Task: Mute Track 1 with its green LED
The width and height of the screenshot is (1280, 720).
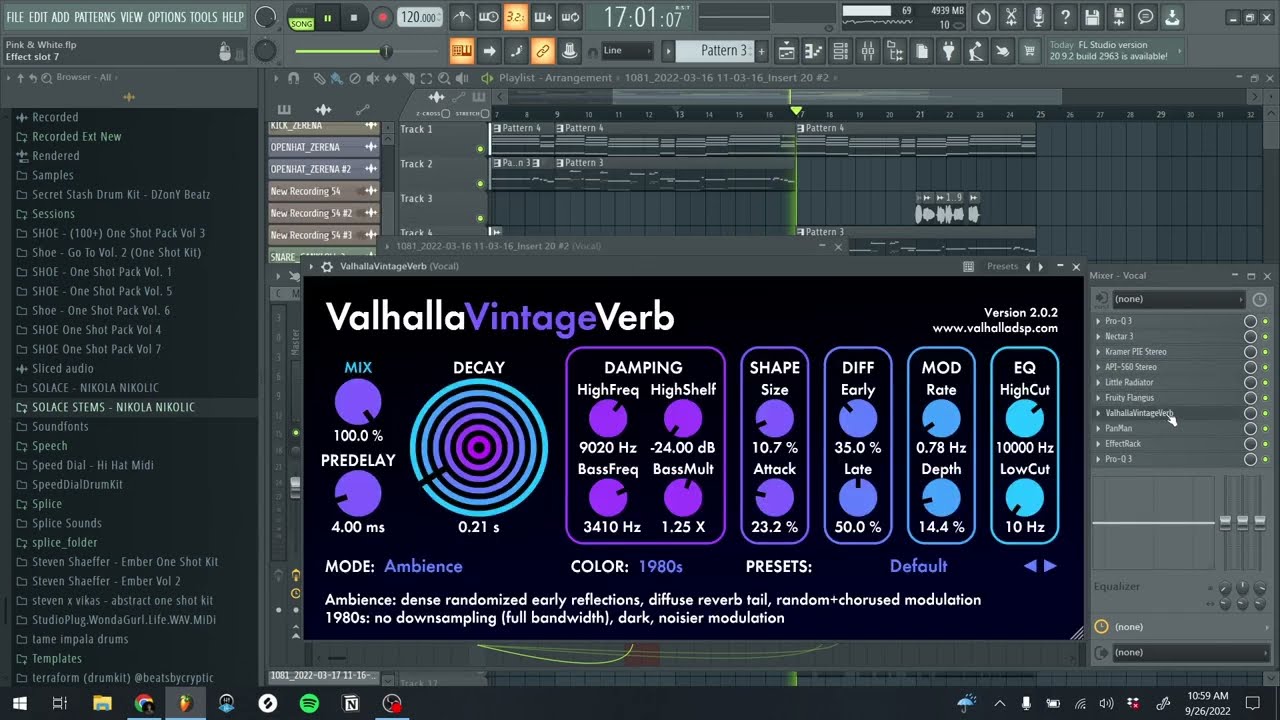Action: 481,149
